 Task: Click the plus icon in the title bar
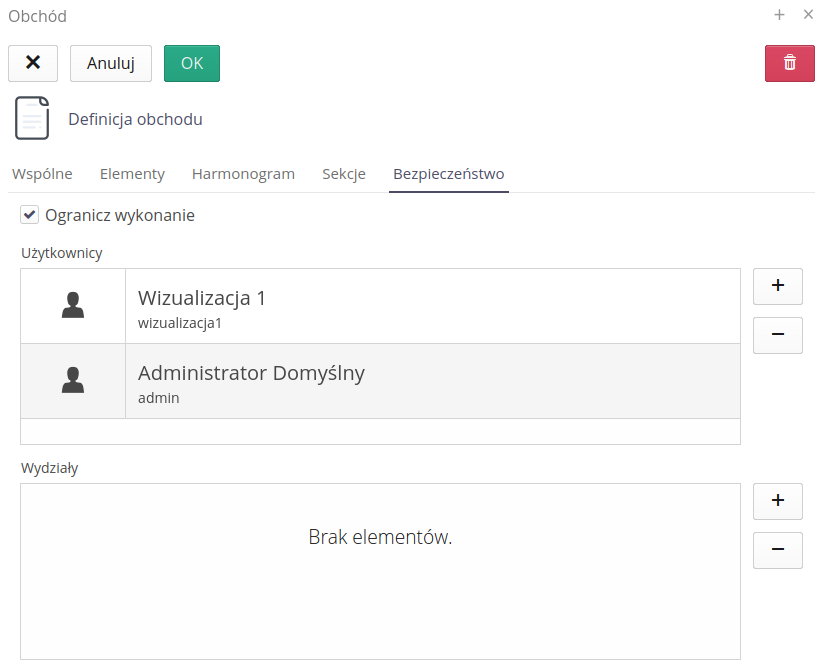[779, 15]
